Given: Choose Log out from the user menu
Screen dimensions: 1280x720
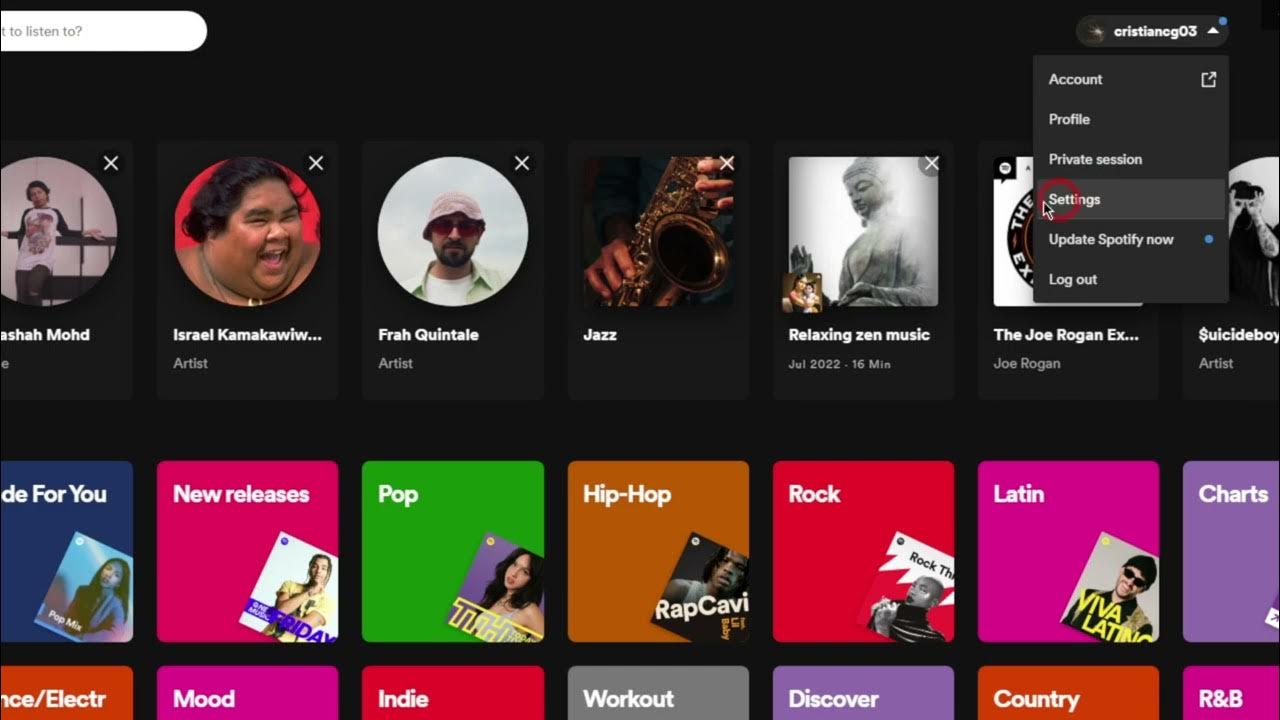Looking at the screenshot, I should click(1130, 279).
